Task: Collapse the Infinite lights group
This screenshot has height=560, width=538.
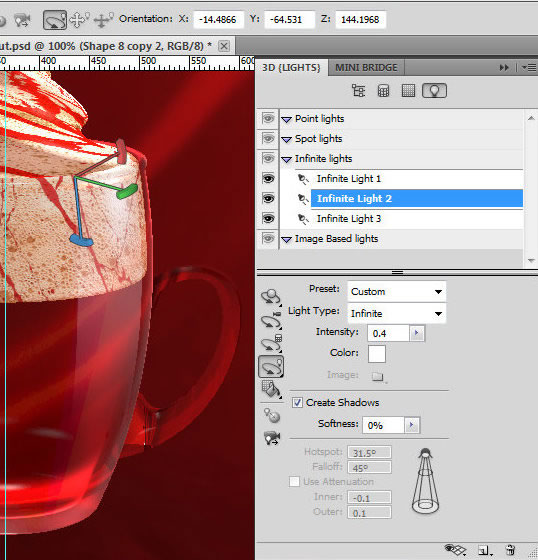Action: [x=287, y=159]
